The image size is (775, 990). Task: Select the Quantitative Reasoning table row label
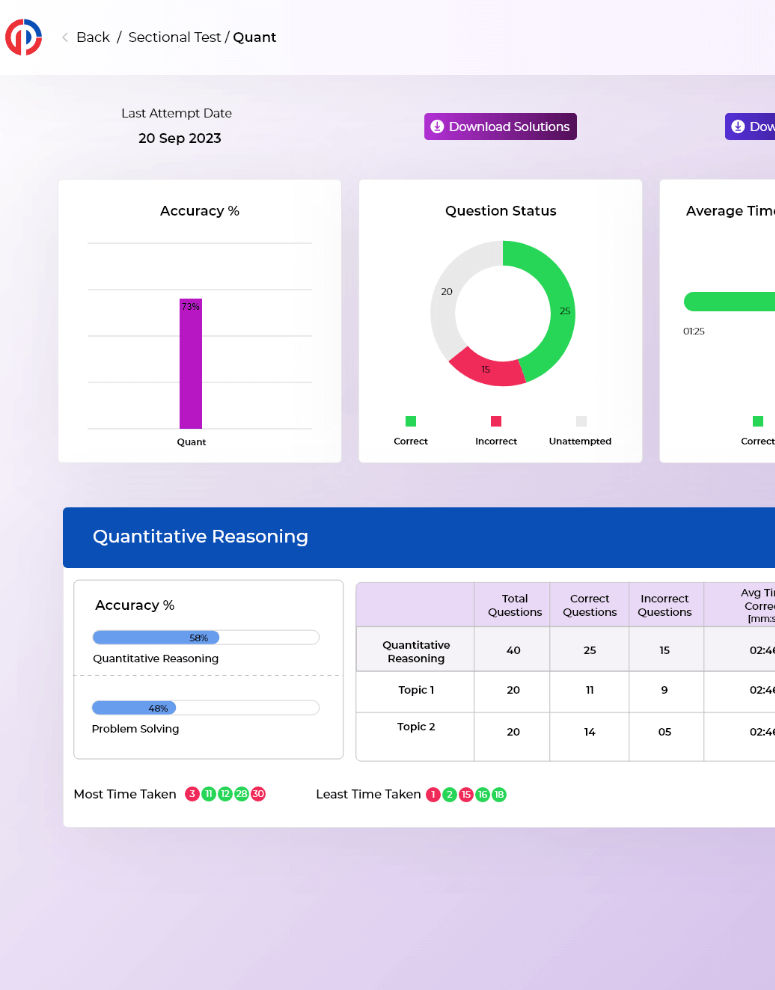(416, 652)
